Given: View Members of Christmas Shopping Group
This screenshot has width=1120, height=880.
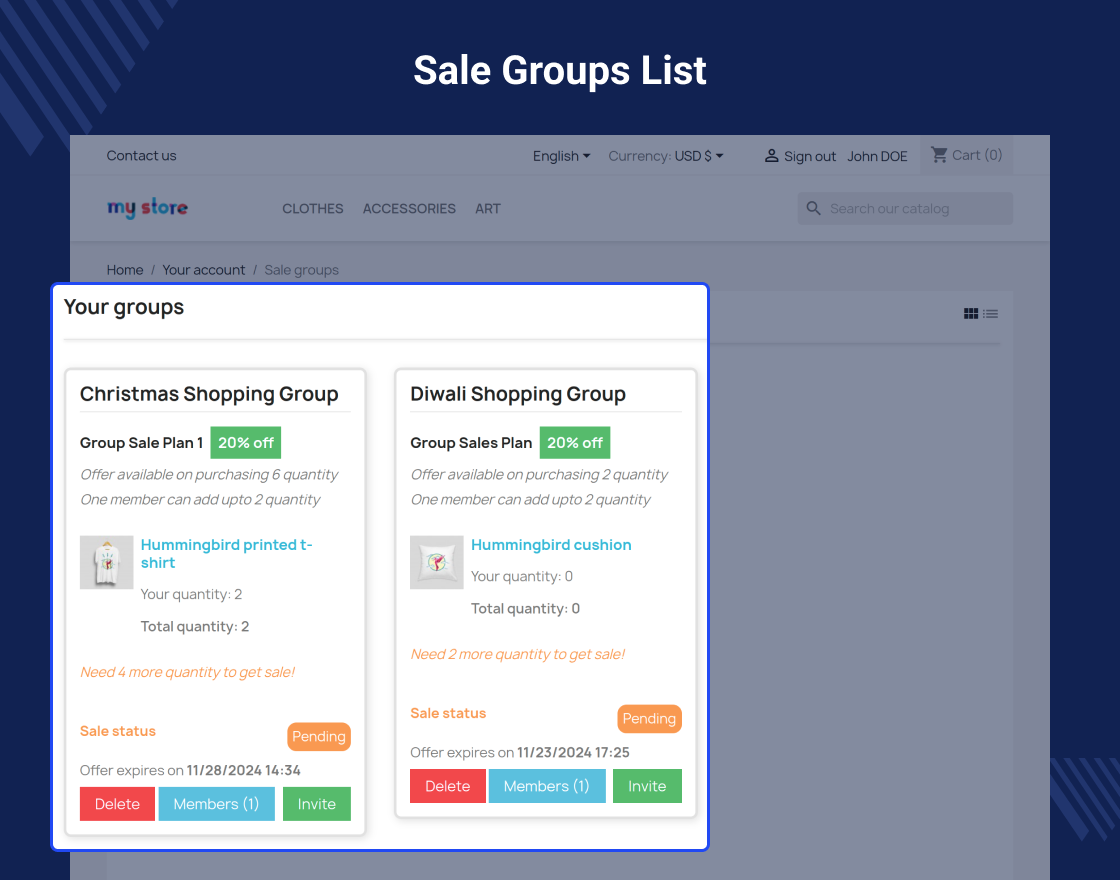Looking at the screenshot, I should click(216, 804).
